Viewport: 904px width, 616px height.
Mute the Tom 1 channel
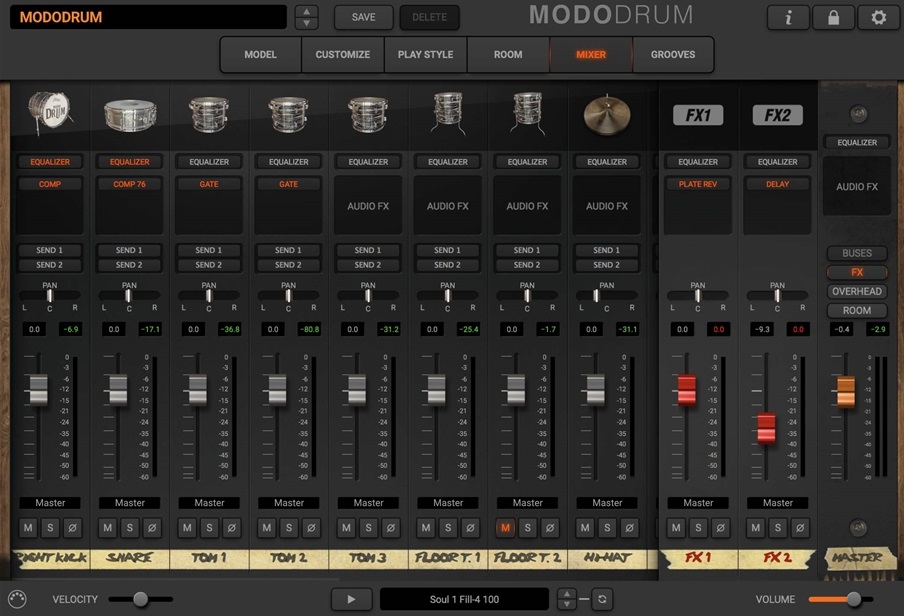[187, 527]
